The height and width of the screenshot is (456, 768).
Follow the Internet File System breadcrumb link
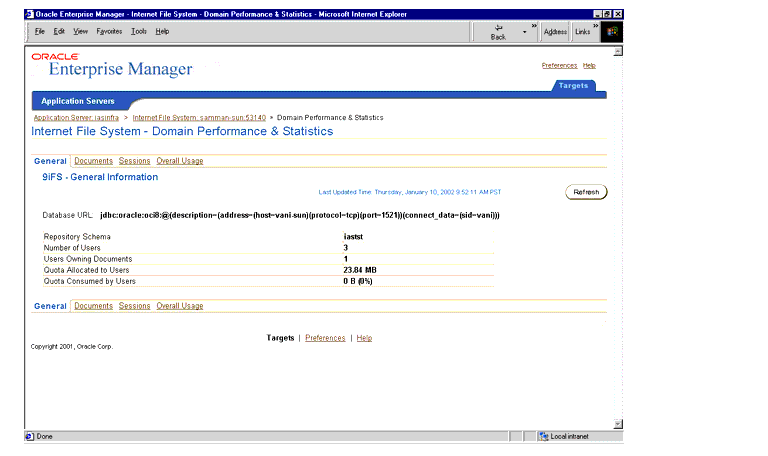[199, 118]
